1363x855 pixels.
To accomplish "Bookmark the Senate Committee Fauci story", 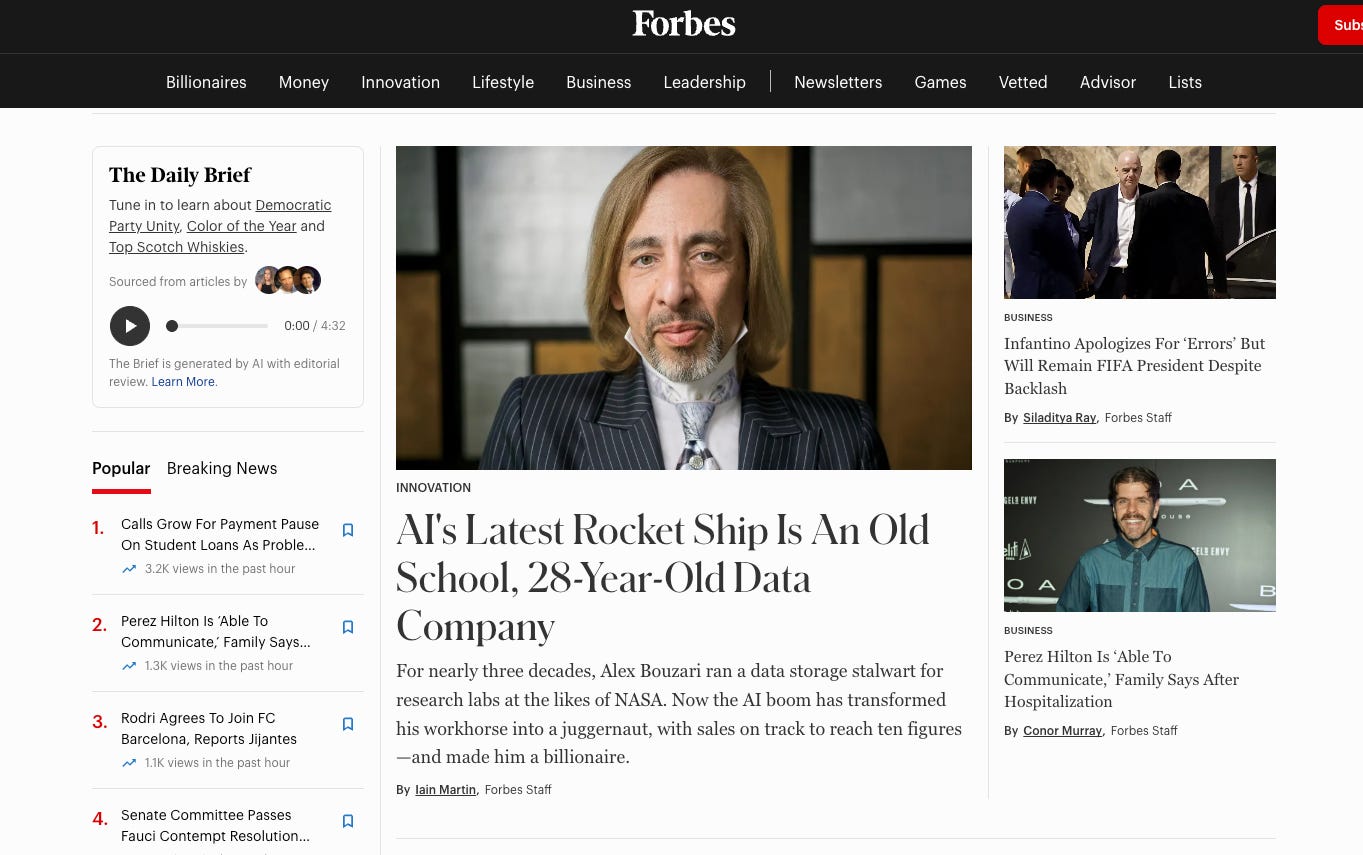I will (348, 821).
